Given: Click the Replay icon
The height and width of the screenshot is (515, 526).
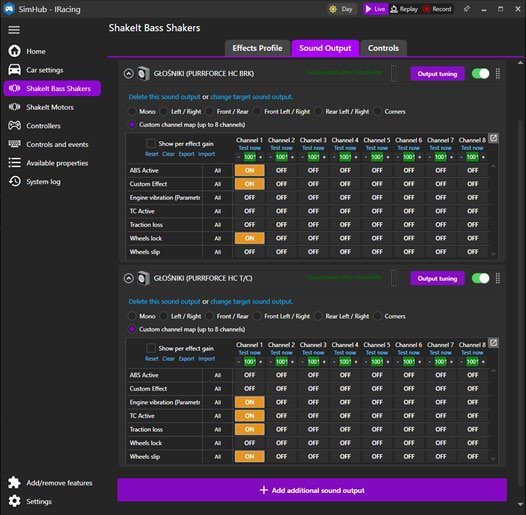Looking at the screenshot, I should click(394, 9).
